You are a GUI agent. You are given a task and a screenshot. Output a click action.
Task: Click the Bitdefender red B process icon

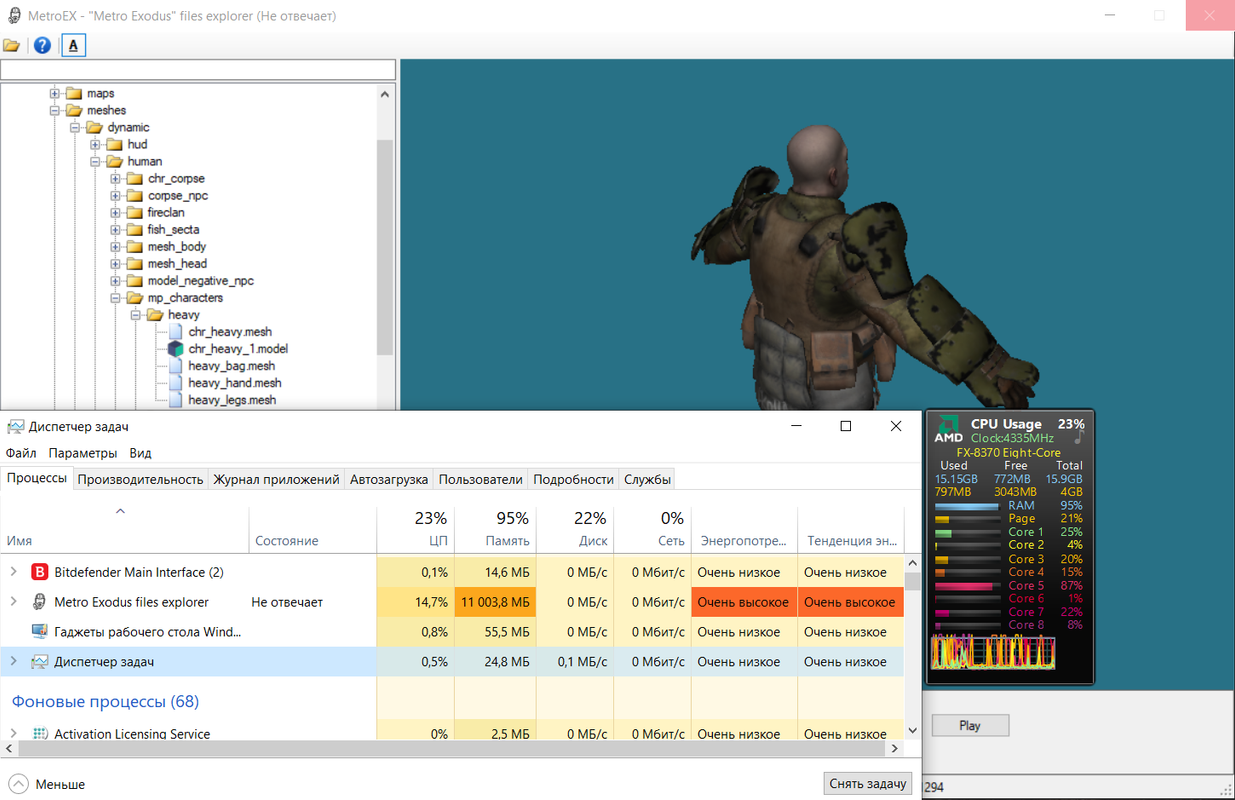tap(40, 572)
